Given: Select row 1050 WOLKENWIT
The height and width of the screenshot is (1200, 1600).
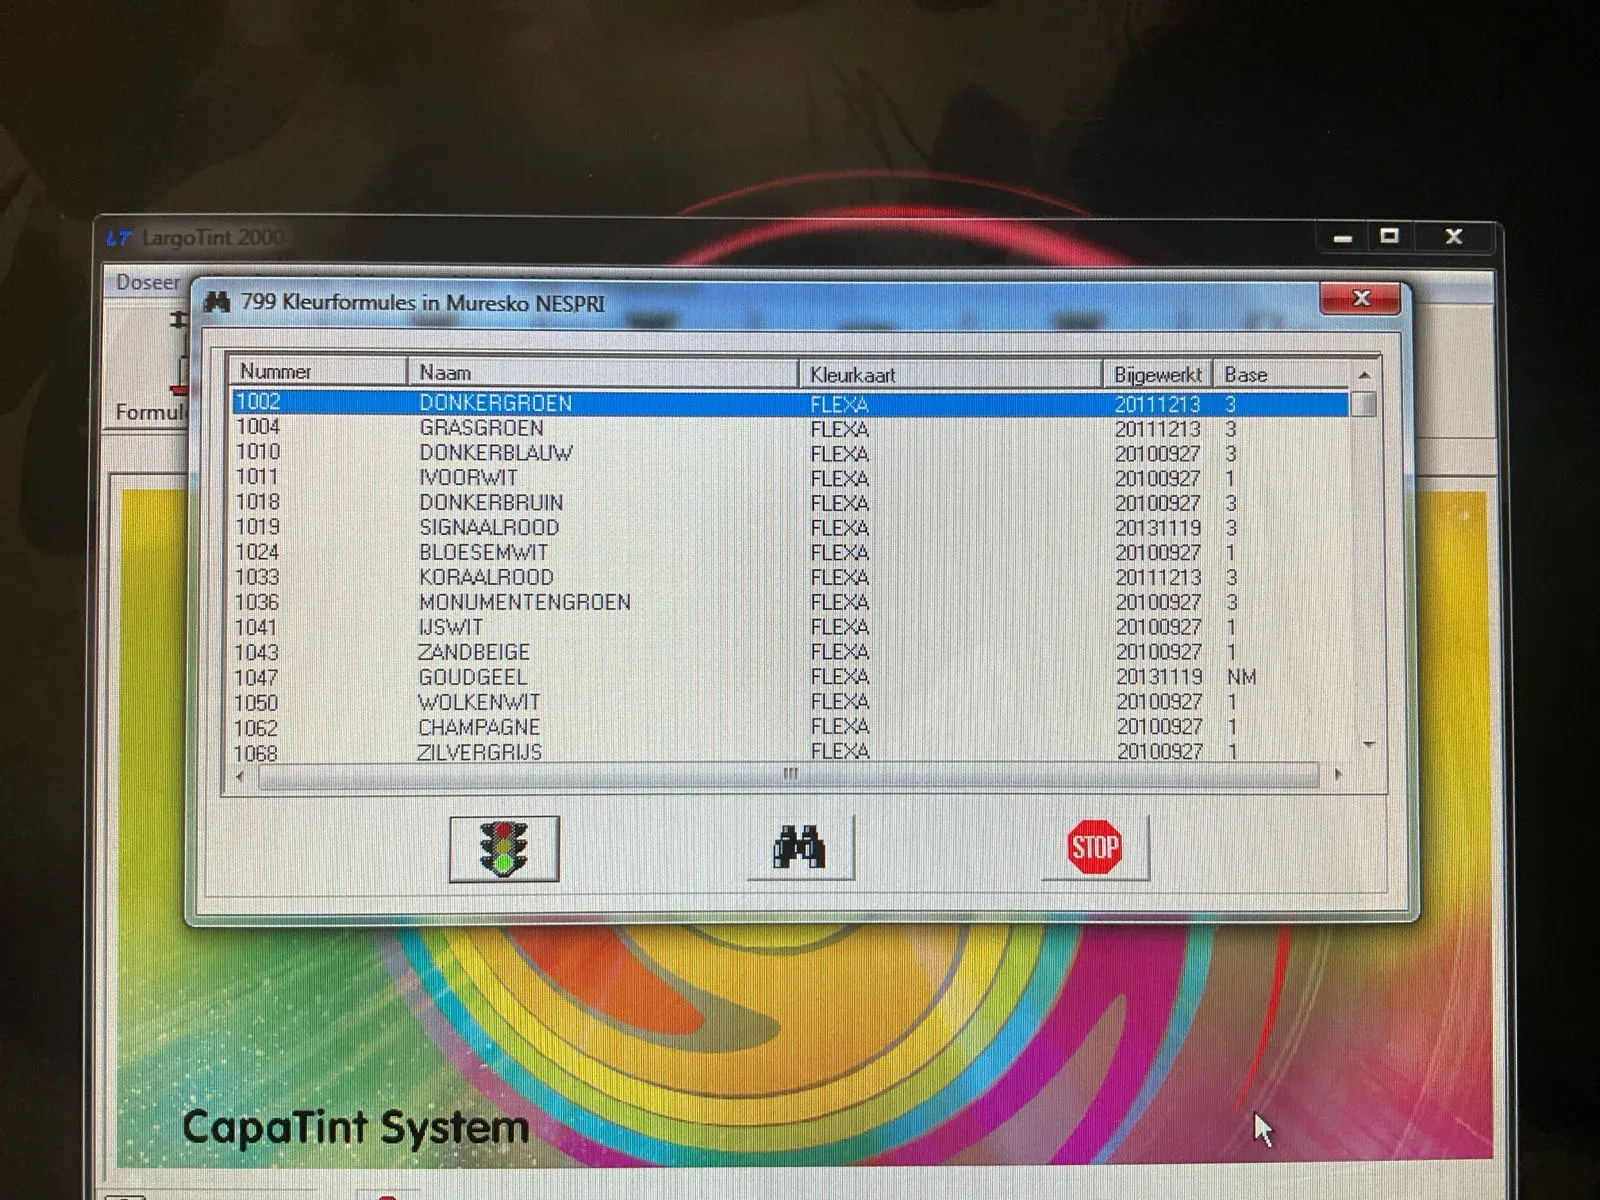Looking at the screenshot, I should pos(790,702).
